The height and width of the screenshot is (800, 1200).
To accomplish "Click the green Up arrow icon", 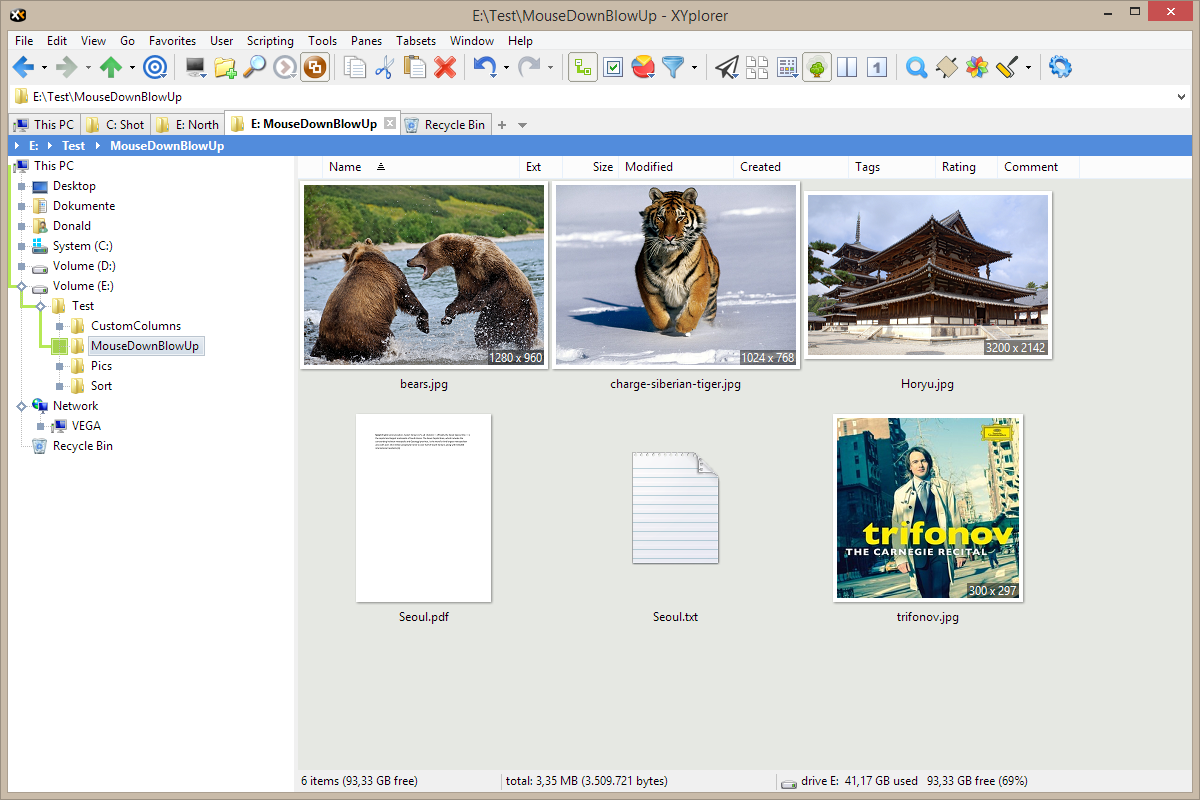I will point(110,68).
